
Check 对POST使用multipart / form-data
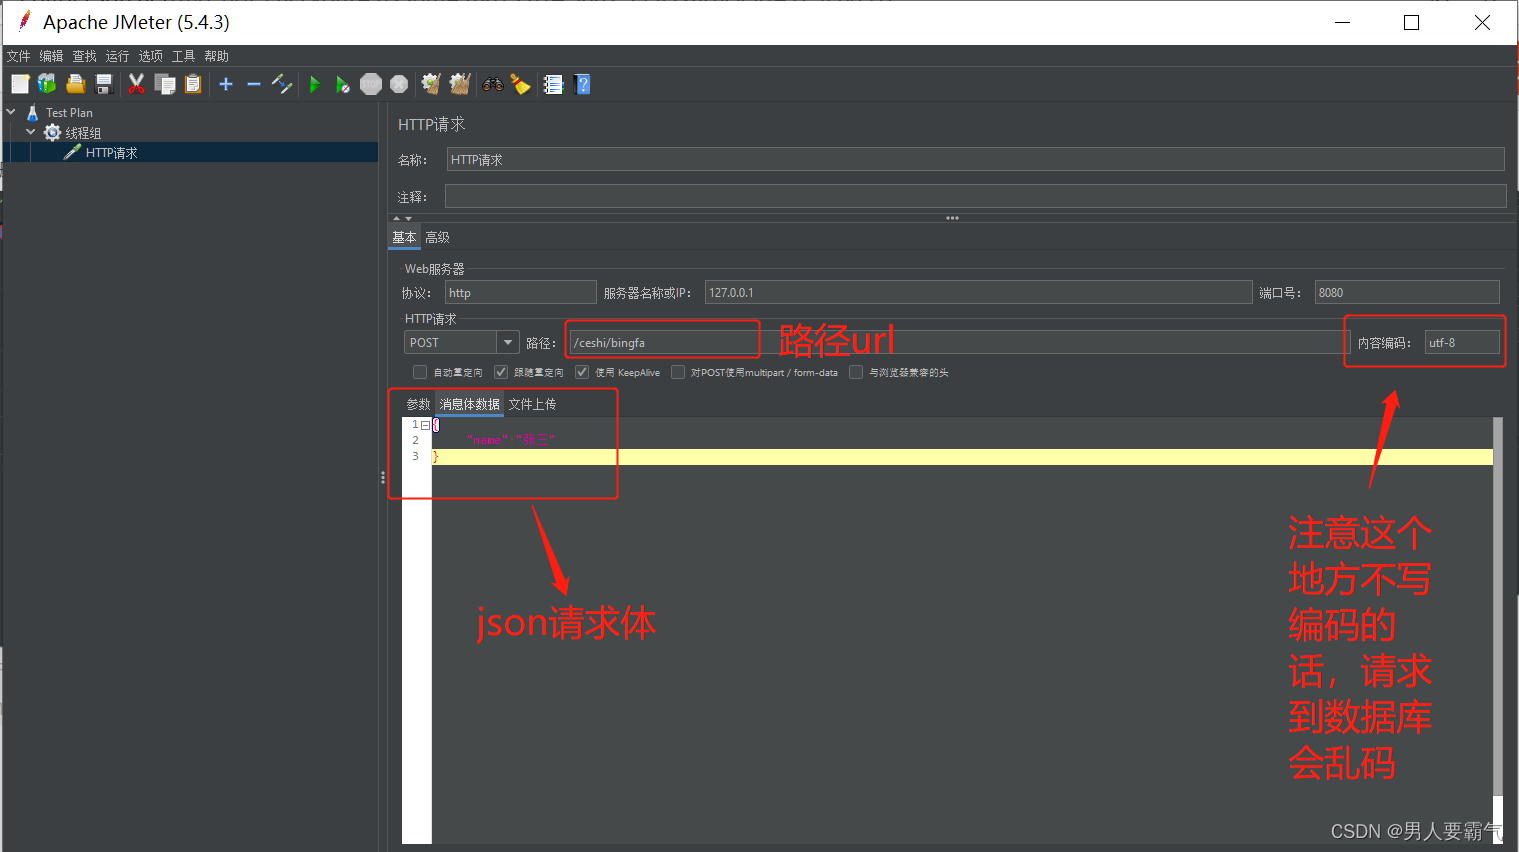coord(678,372)
